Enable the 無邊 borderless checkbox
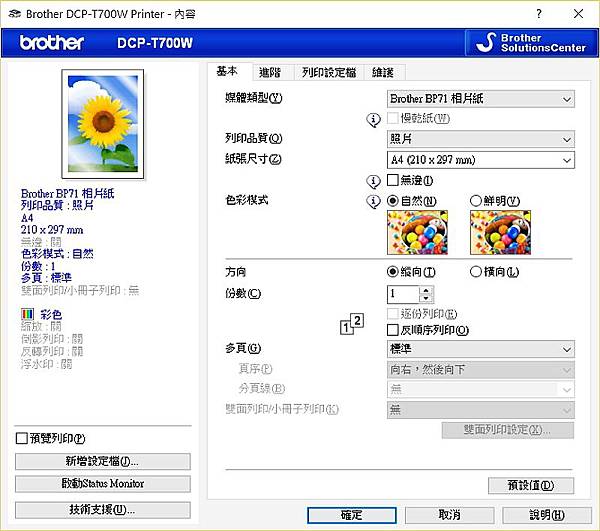Viewport: 600px width, 531px height. (x=393, y=180)
